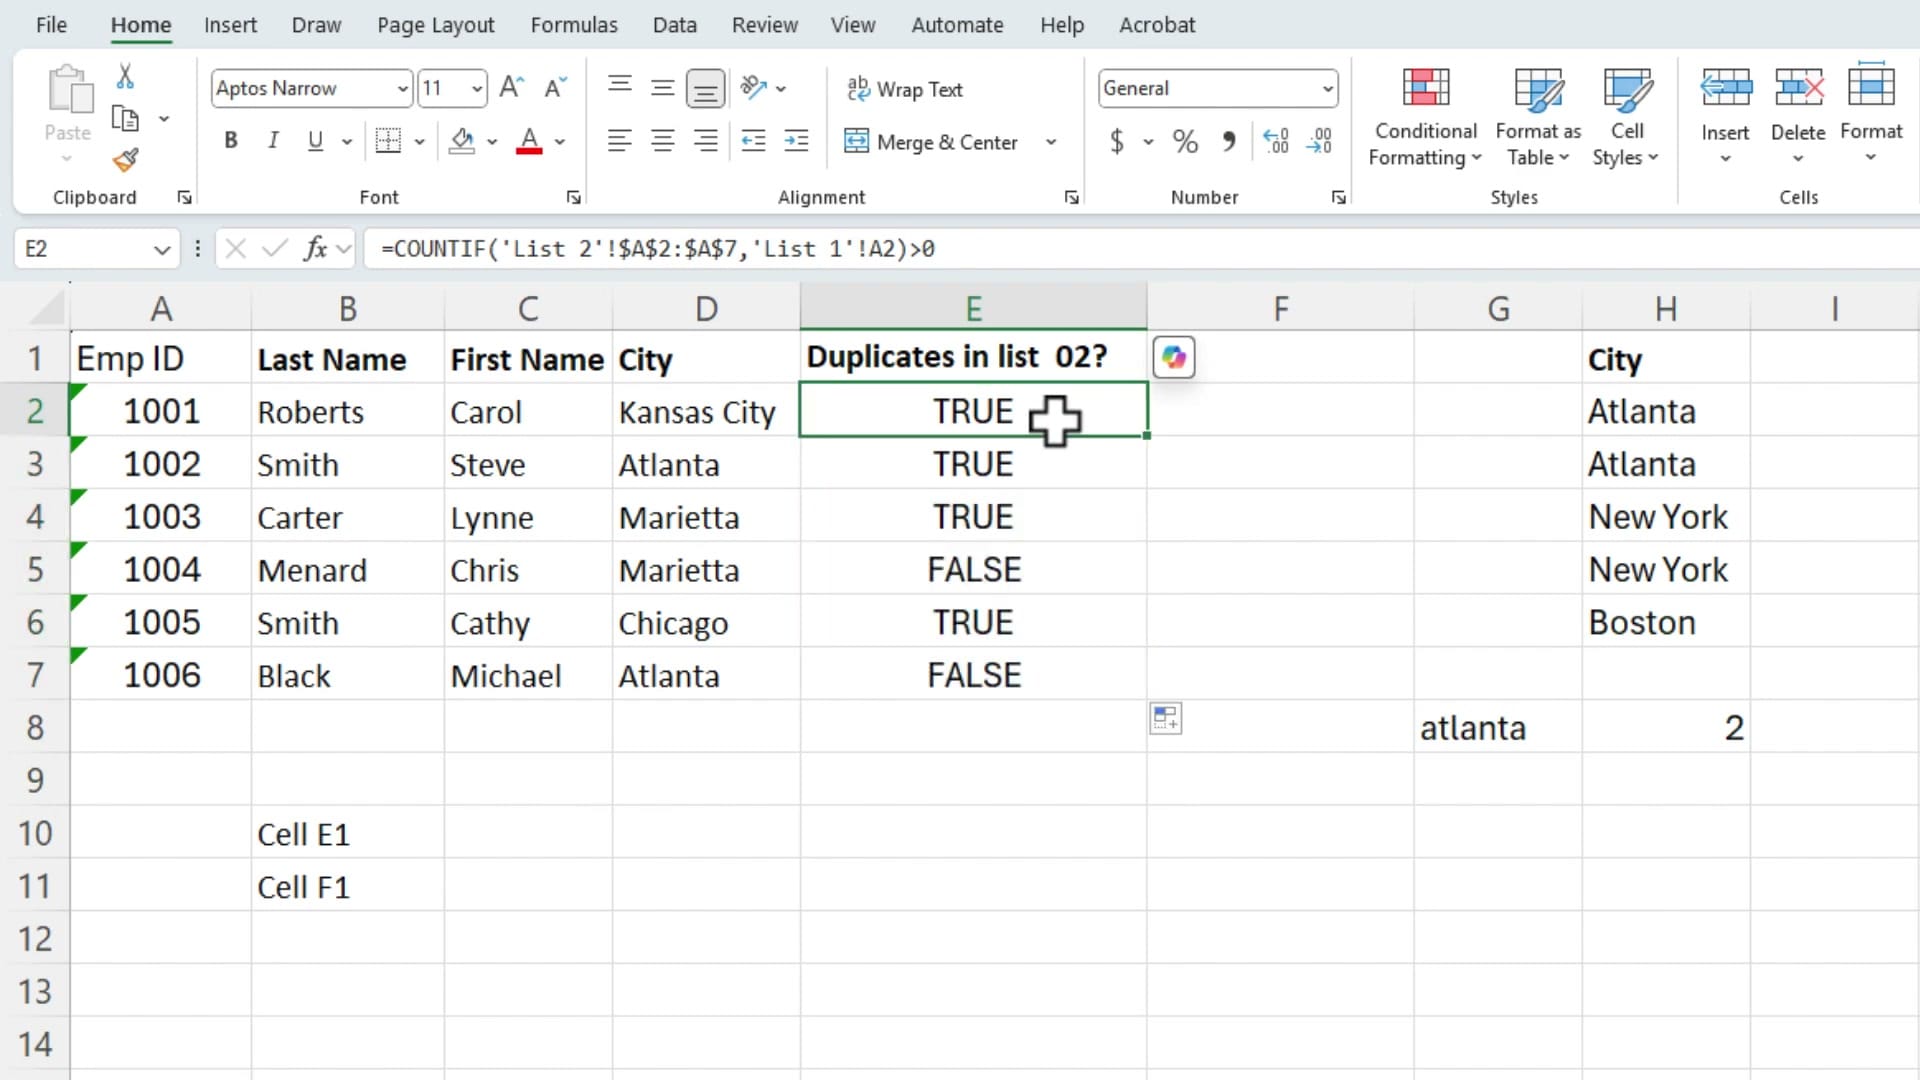Open the Data menu tab
Screen dimensions: 1920x1080
pyautogui.click(x=674, y=24)
